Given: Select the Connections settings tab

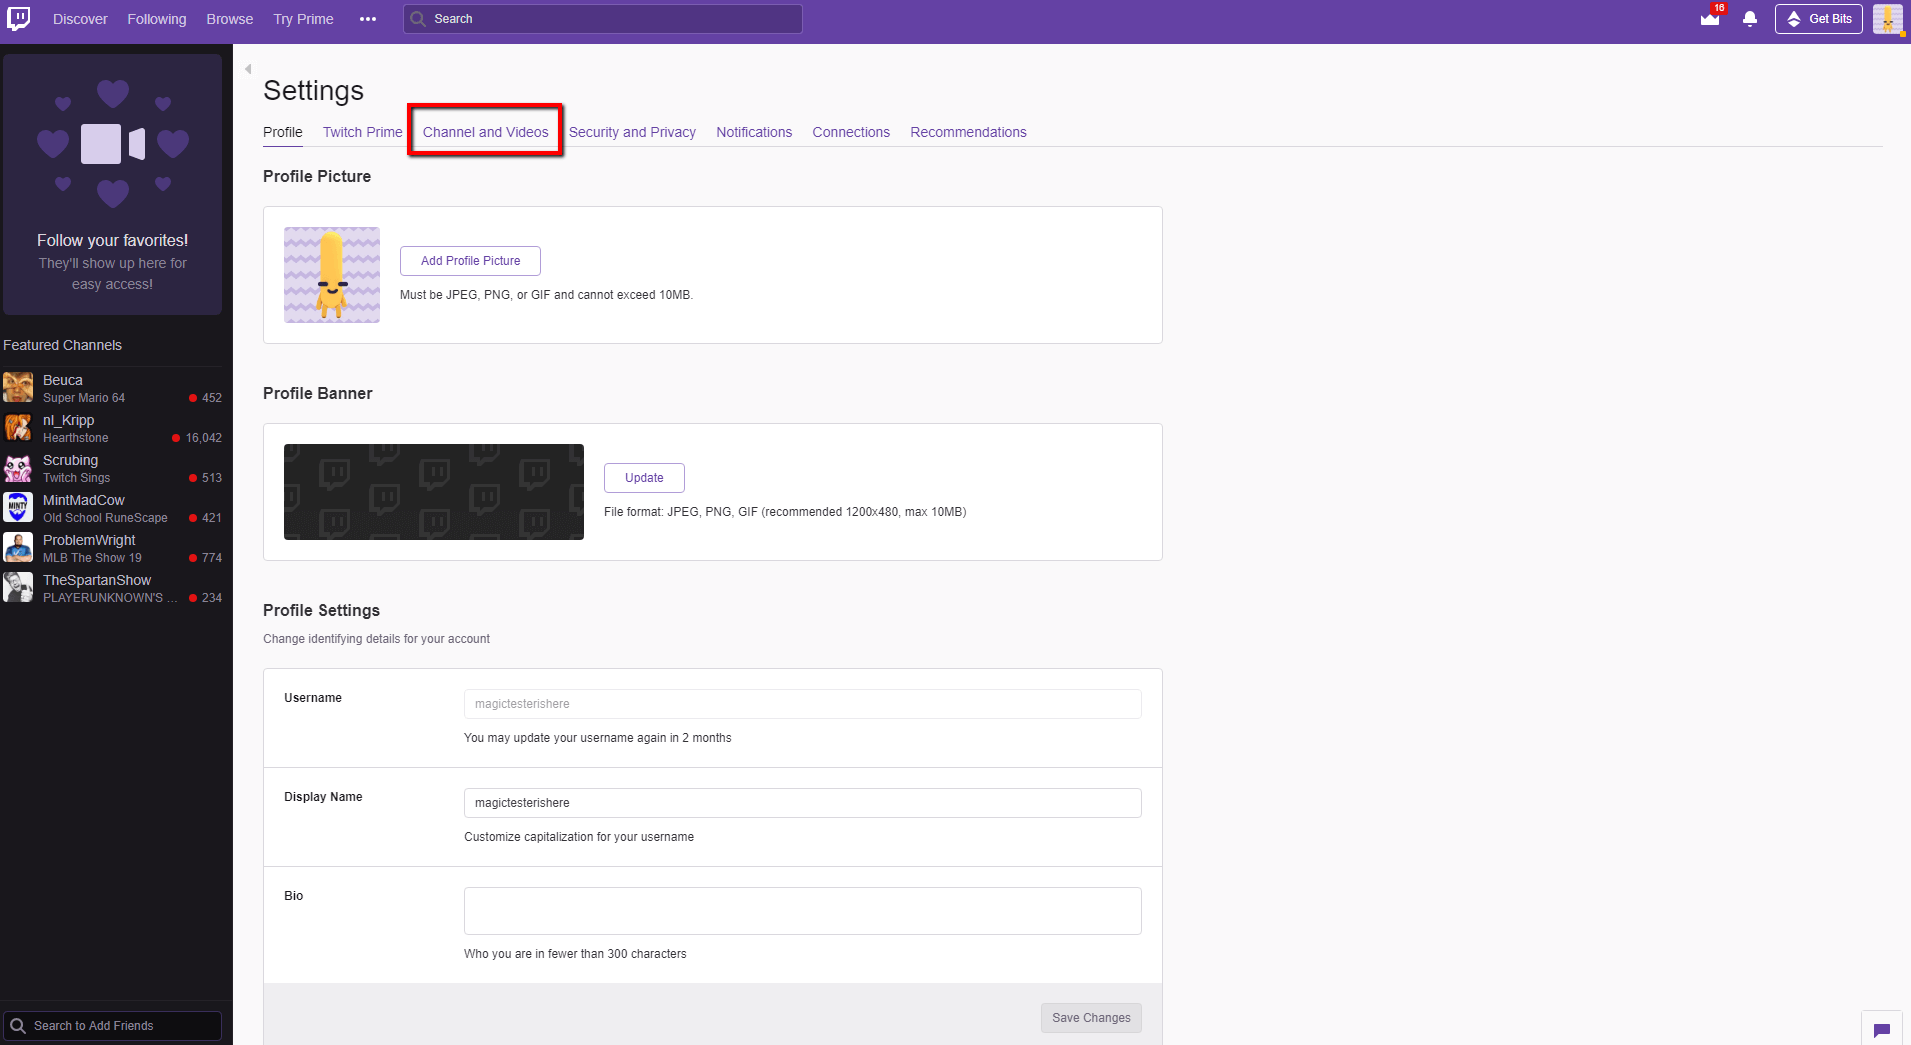Looking at the screenshot, I should point(851,131).
